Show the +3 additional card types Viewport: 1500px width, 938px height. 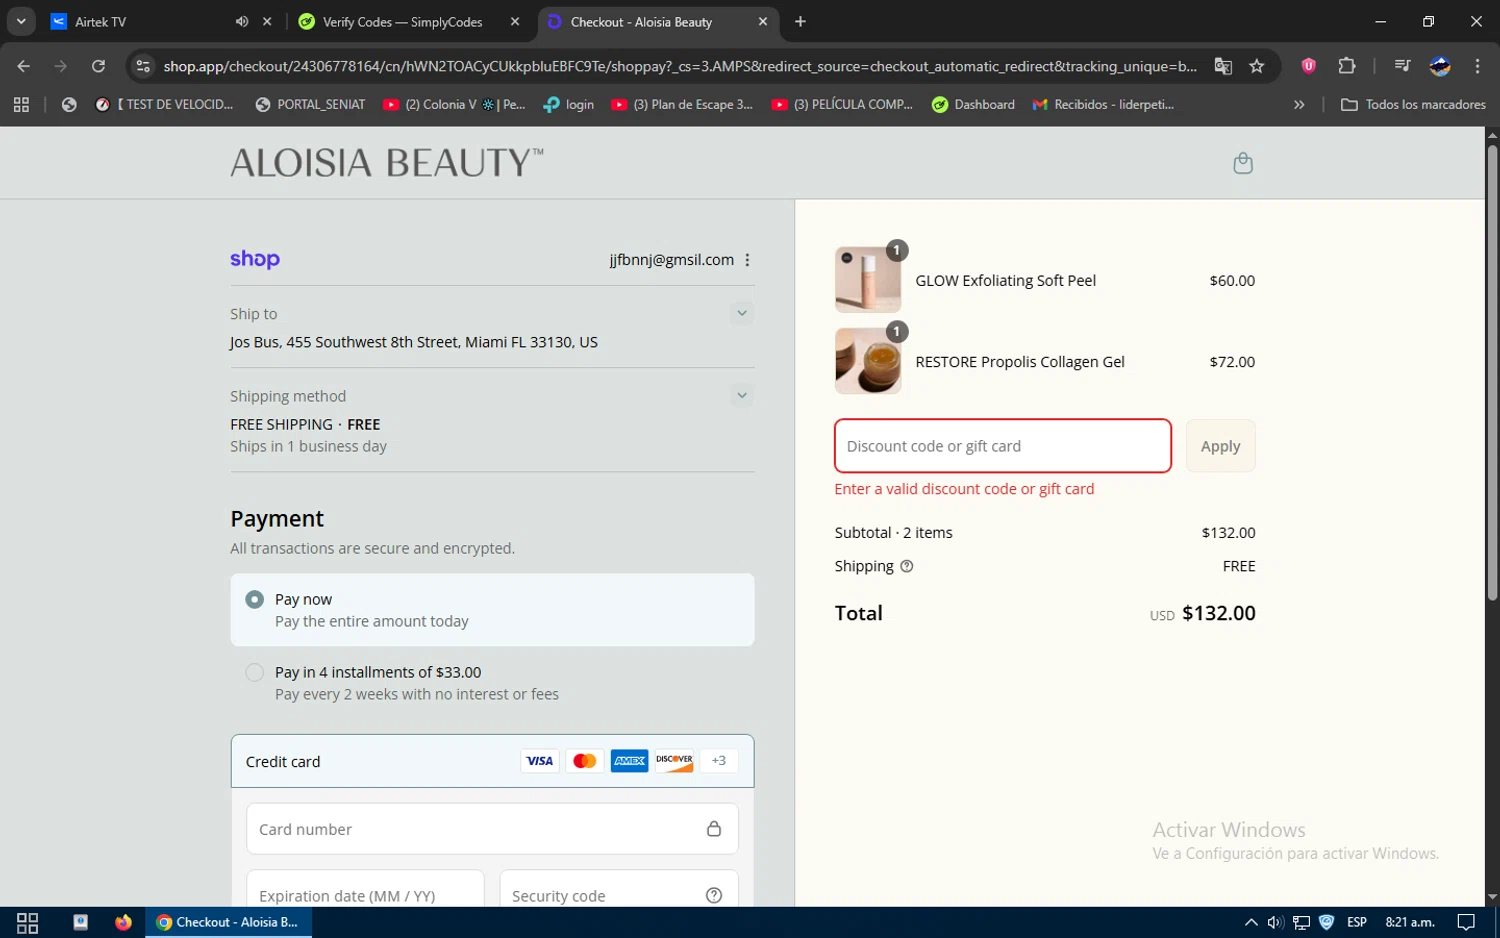[x=719, y=761]
